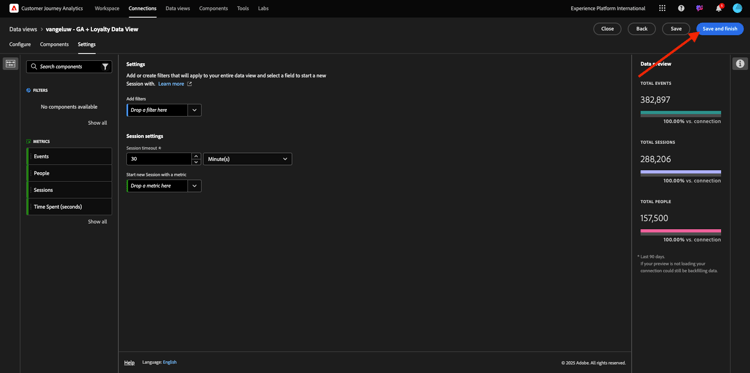The image size is (750, 373).
Task: Click the Drop a filter here field
Action: (157, 110)
